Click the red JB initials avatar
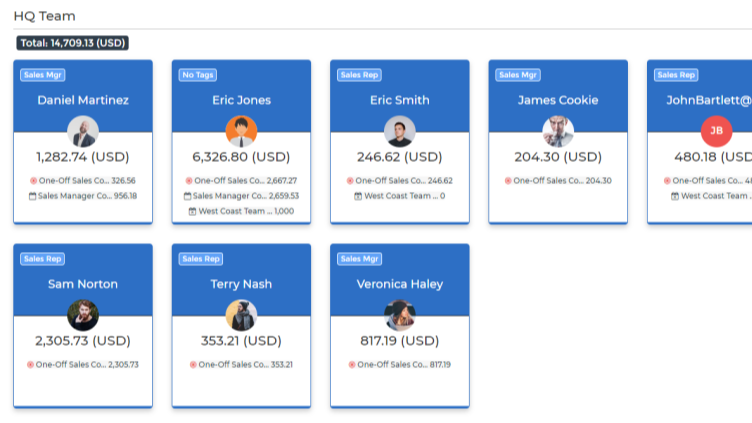The image size is (752, 423). [x=715, y=131]
